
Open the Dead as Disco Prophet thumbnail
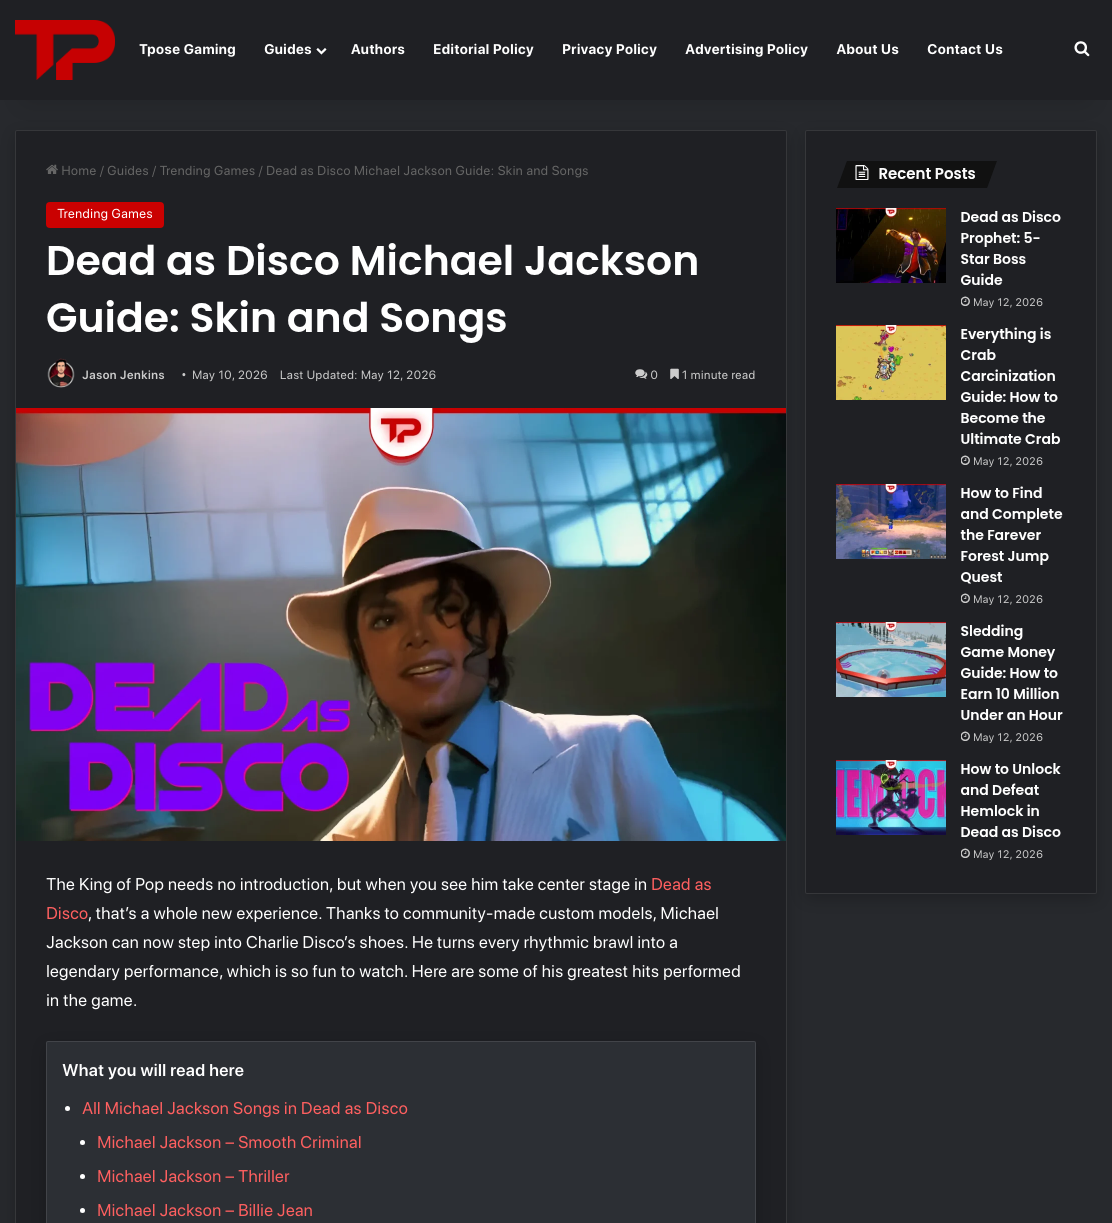coord(891,245)
